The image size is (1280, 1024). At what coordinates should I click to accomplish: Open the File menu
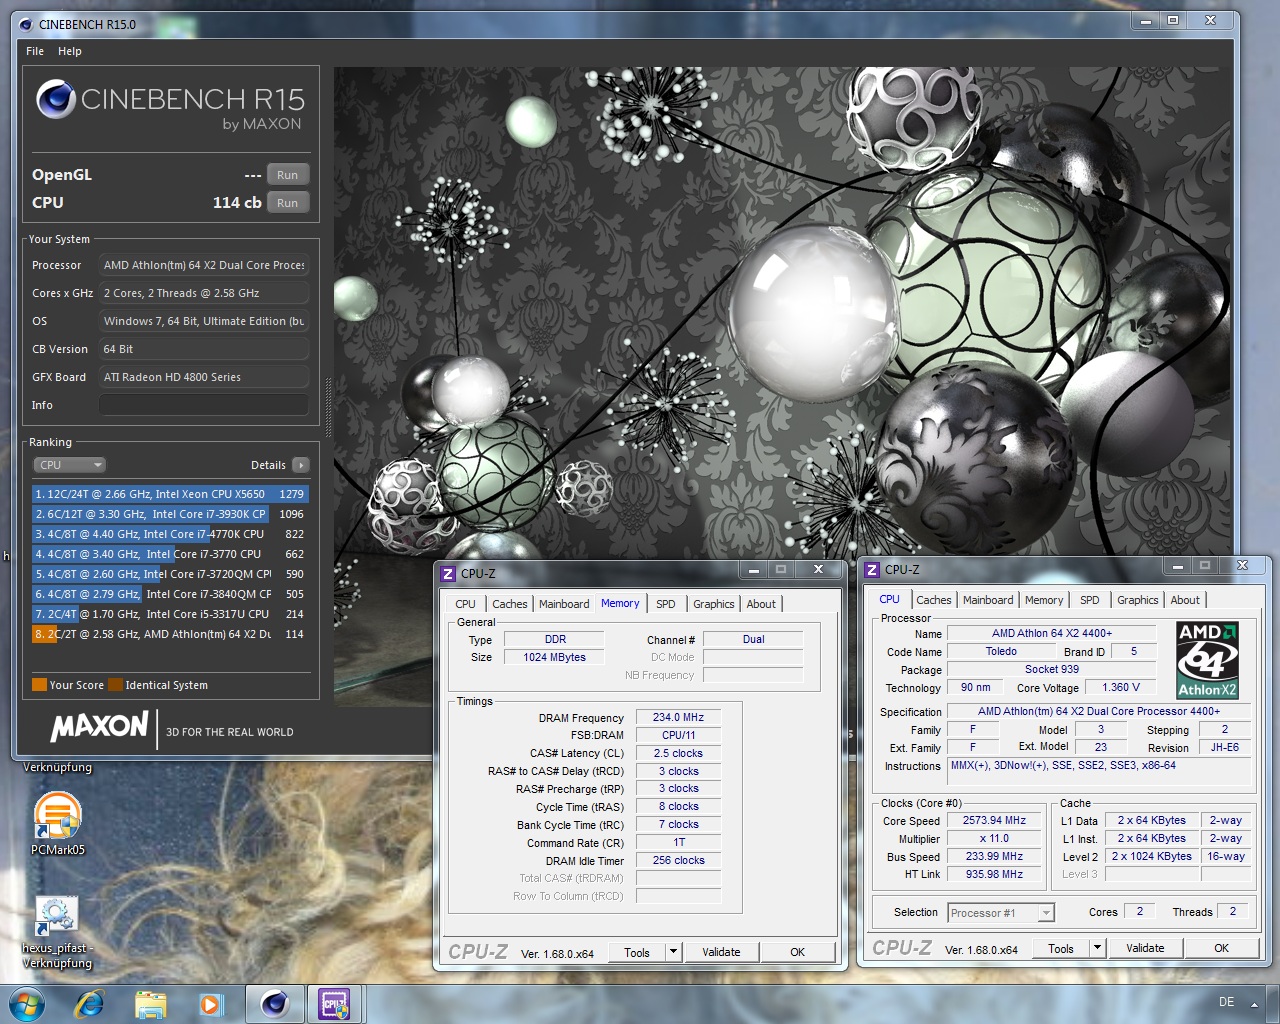pos(35,51)
